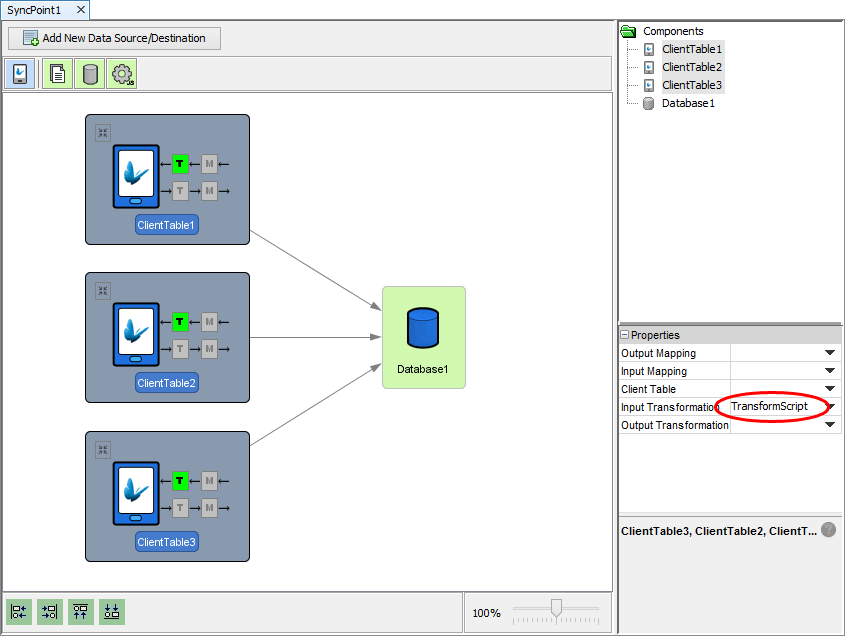Click the client table (mobile device) toolbar icon
Viewport: 845px width, 636px height.
tap(21, 74)
